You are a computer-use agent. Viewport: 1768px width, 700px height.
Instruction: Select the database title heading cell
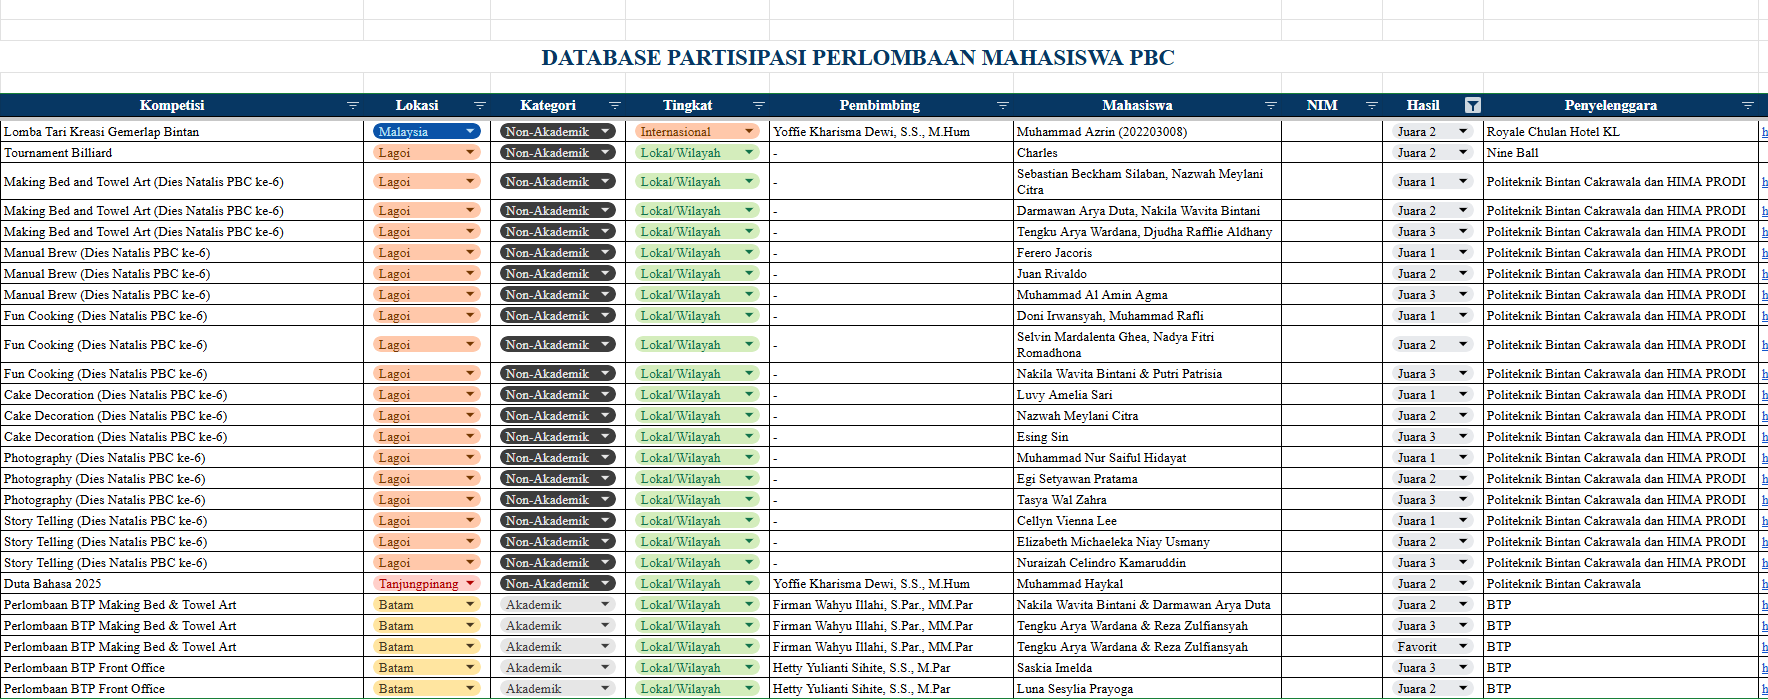point(857,58)
